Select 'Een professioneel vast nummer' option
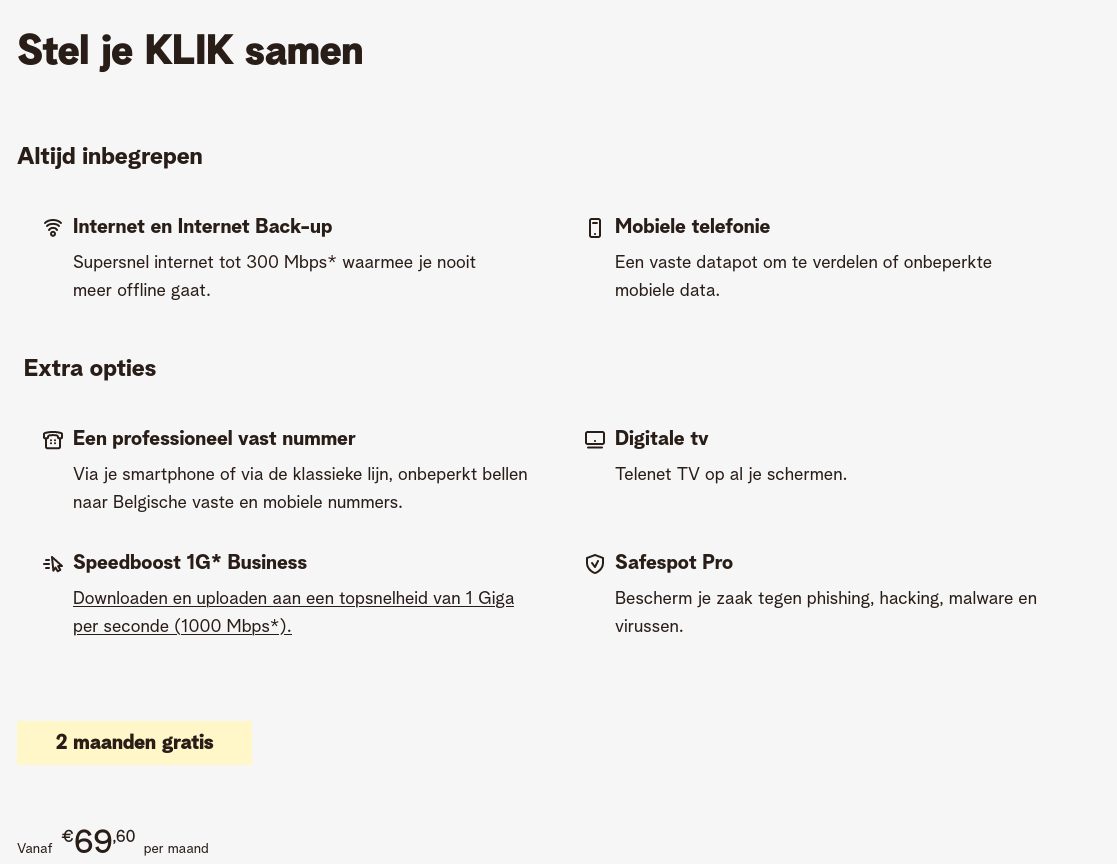The height and width of the screenshot is (864, 1117). click(x=214, y=439)
